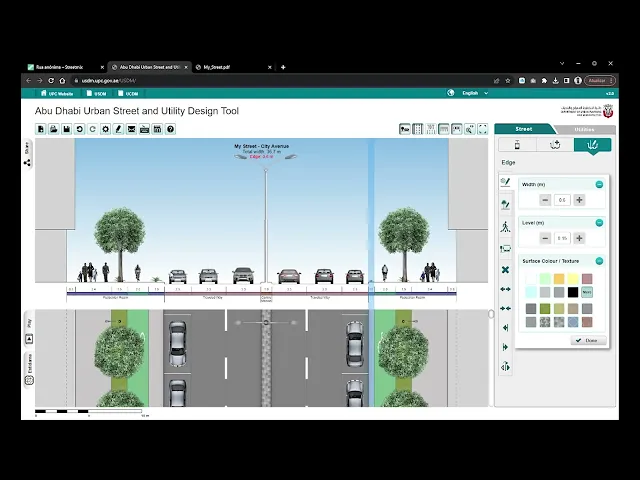Image resolution: width=640 pixels, height=480 pixels.
Task: Collapse the Level (m) section
Action: 599,223
